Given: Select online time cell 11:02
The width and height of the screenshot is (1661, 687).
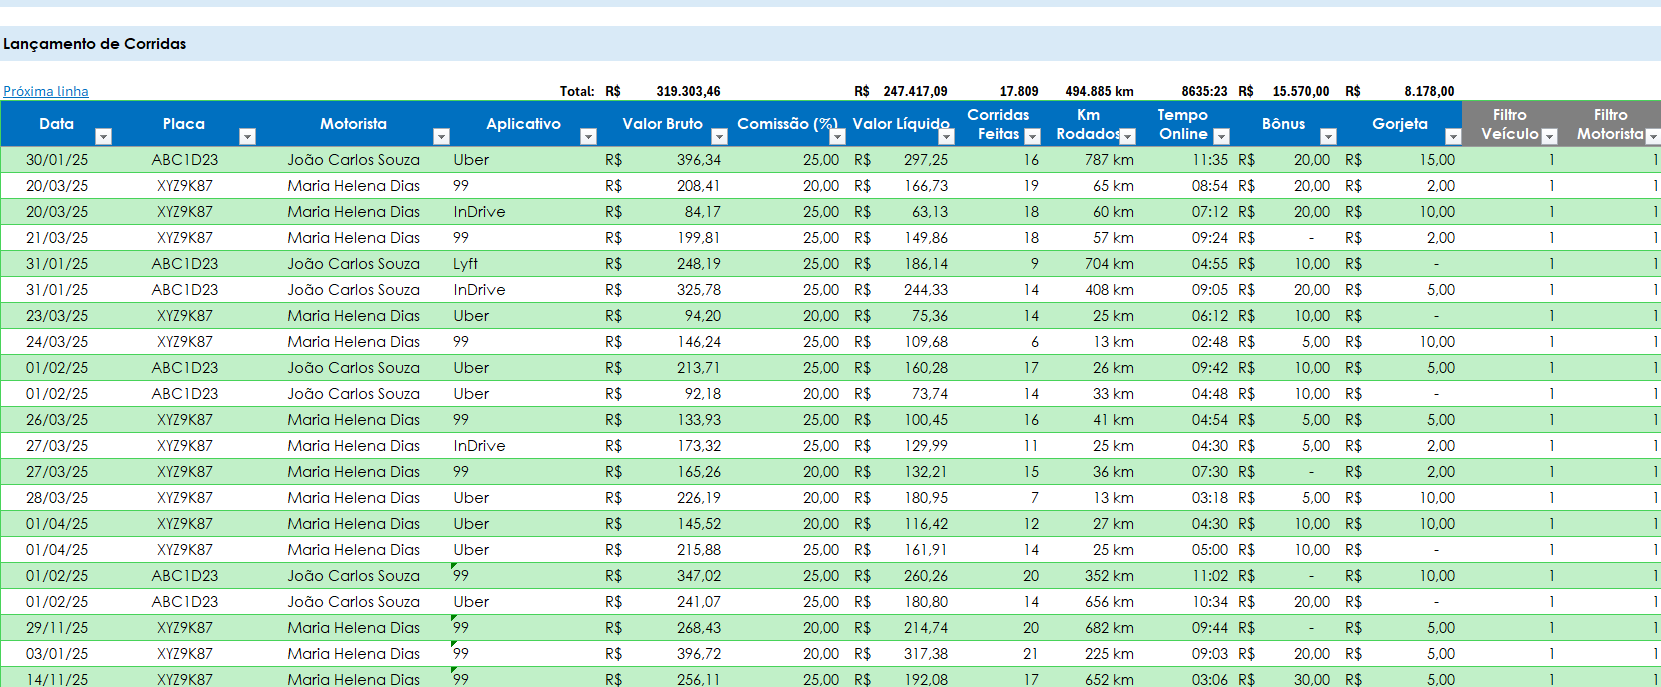Looking at the screenshot, I should point(1210,576).
